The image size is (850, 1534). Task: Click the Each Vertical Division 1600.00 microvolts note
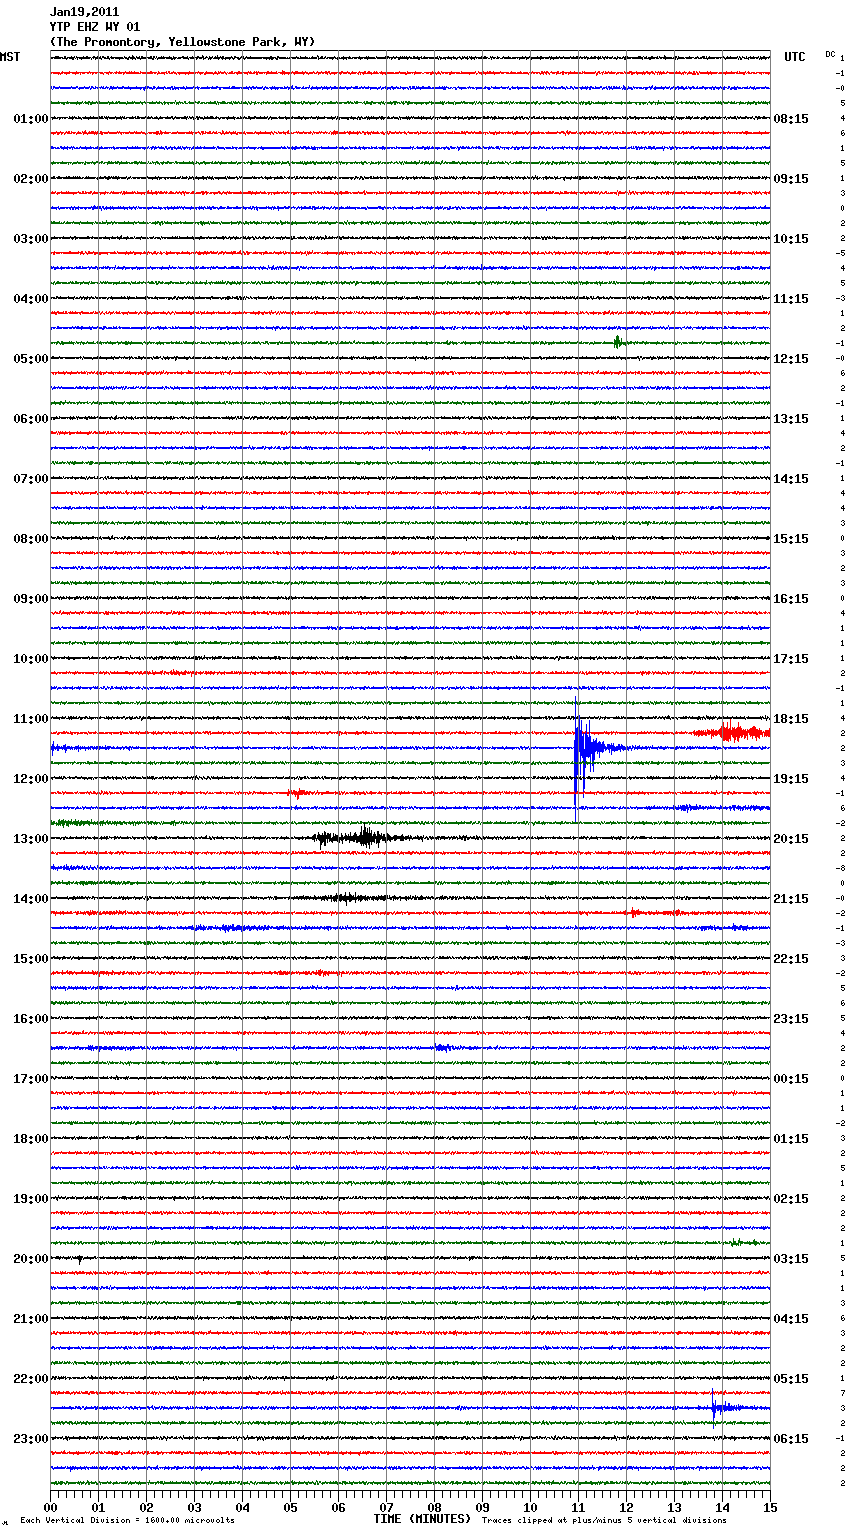[x=127, y=1520]
